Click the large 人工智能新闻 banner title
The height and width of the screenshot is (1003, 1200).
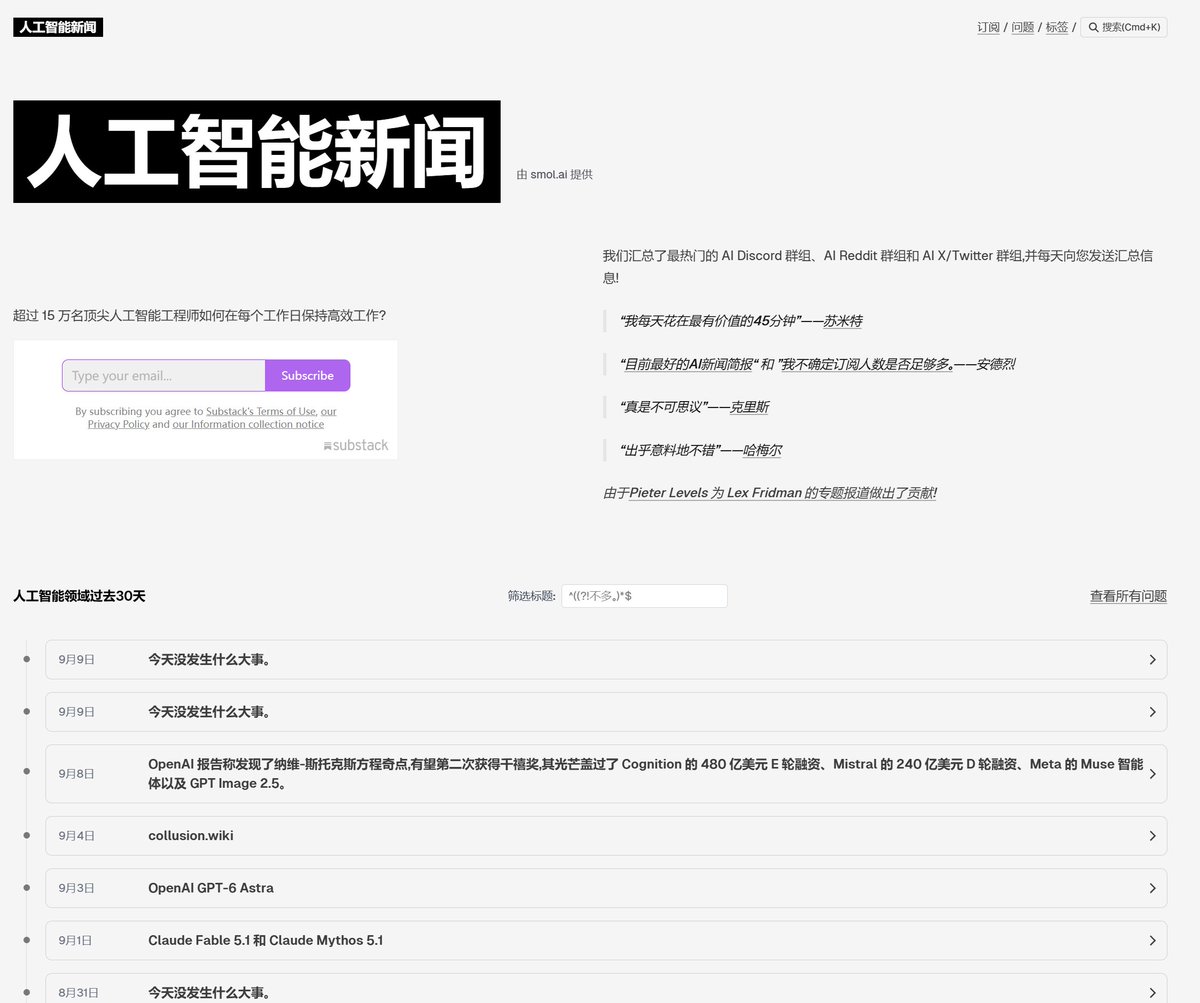257,151
